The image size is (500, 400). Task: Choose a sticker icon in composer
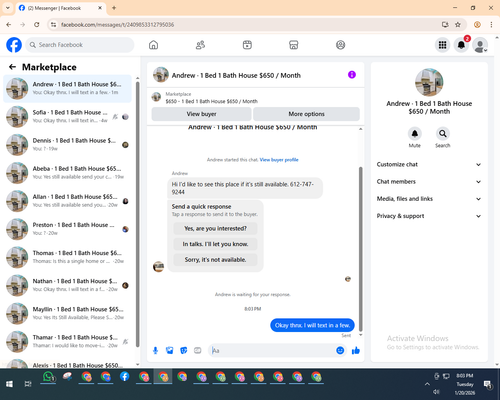click(x=184, y=350)
